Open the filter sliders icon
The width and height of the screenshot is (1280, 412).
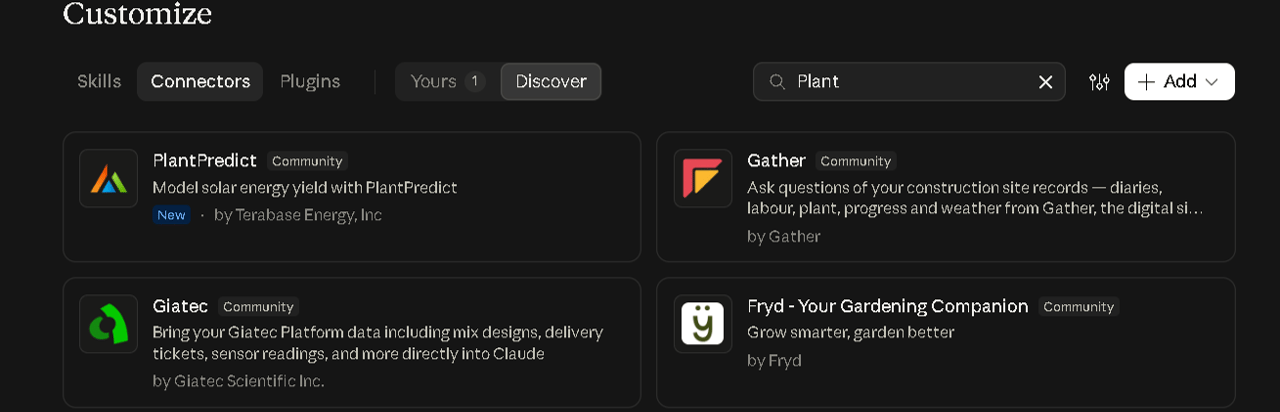(x=1099, y=82)
